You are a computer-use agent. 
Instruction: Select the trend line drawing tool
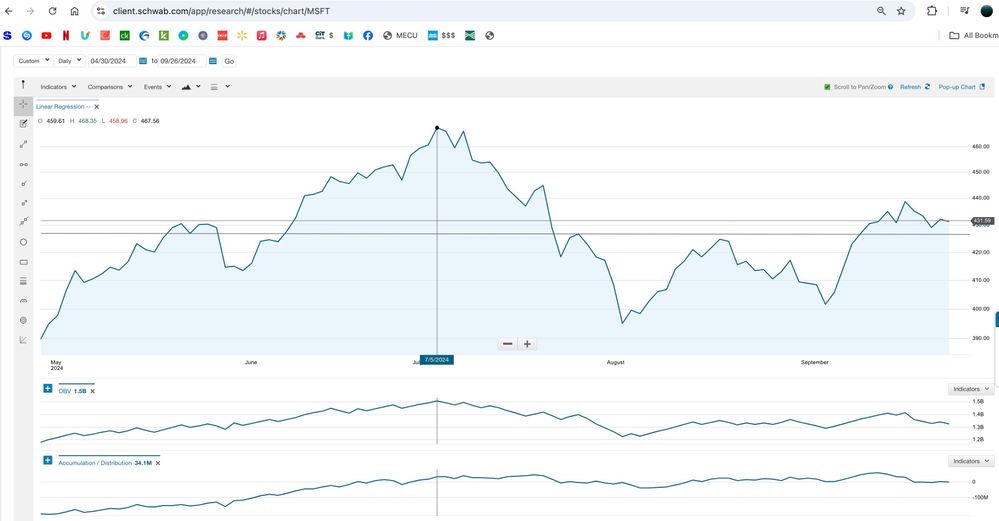coord(24,145)
